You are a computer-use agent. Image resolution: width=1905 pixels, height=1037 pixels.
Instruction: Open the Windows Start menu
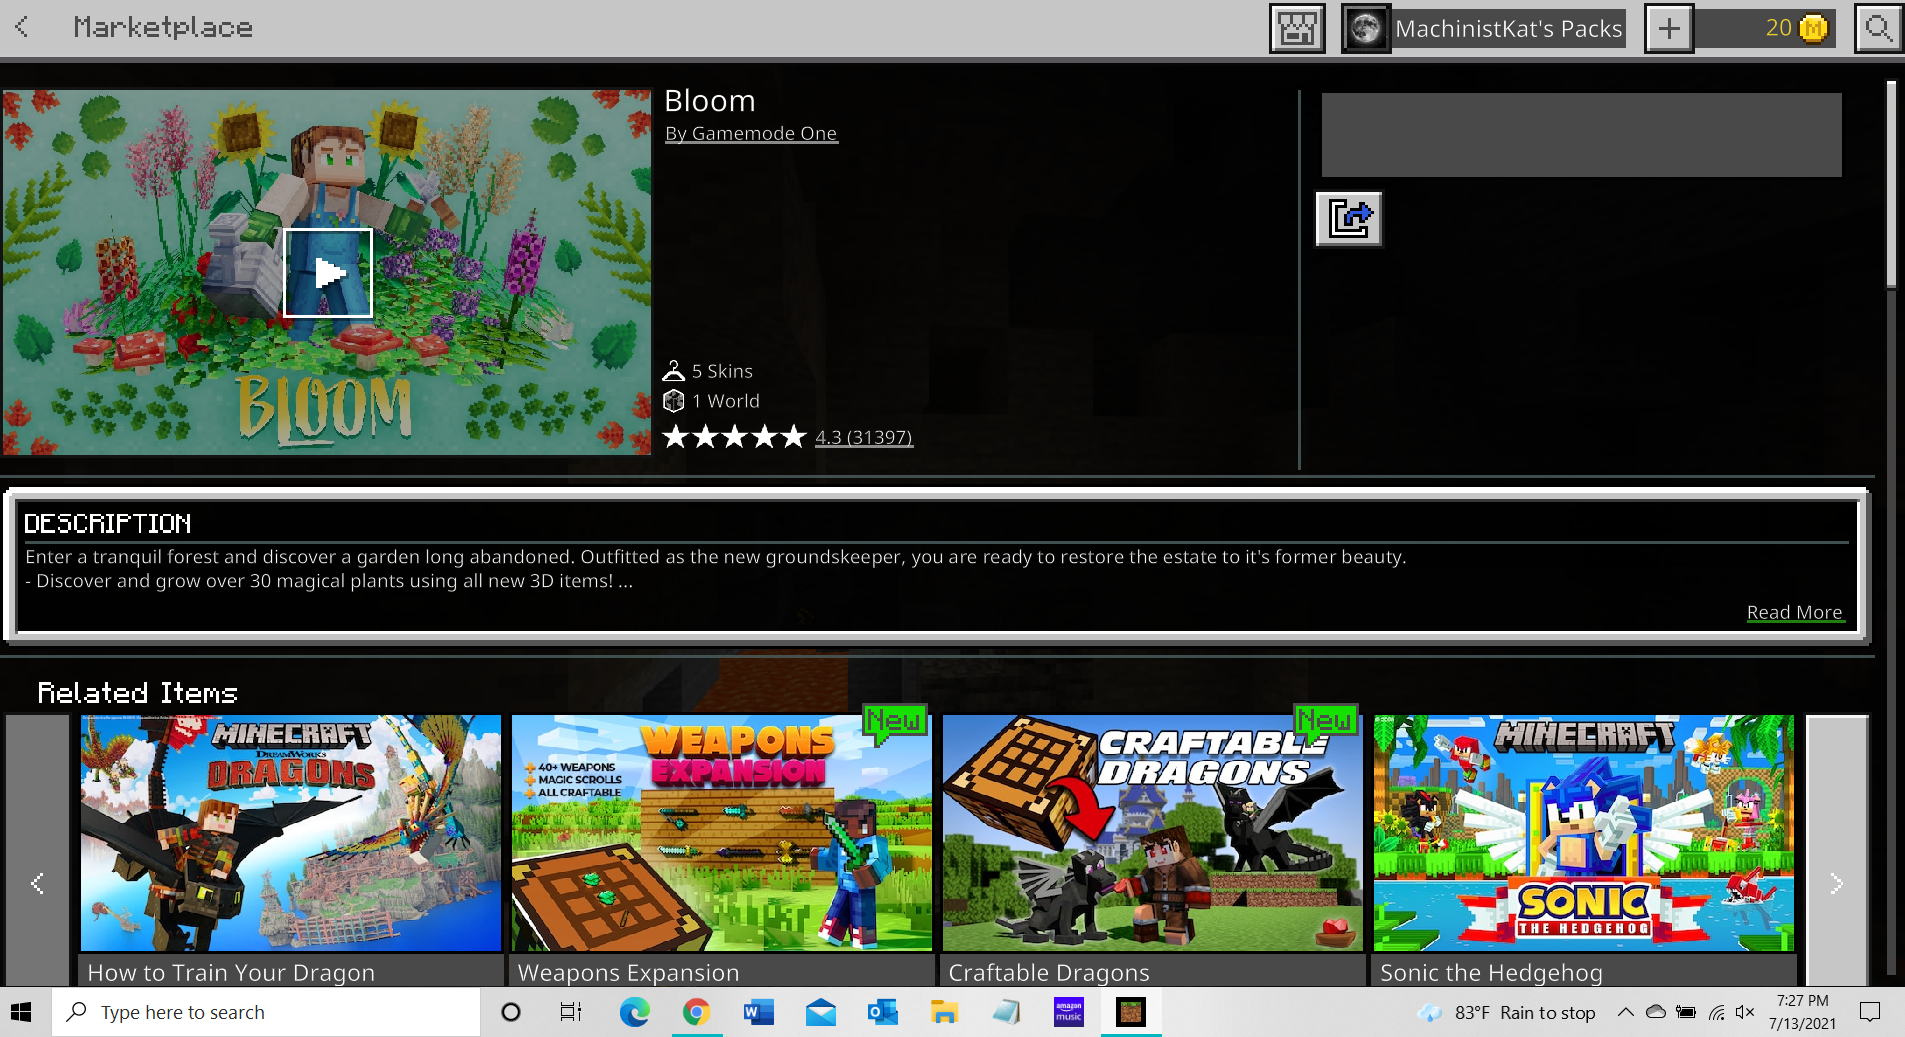pos(22,1012)
